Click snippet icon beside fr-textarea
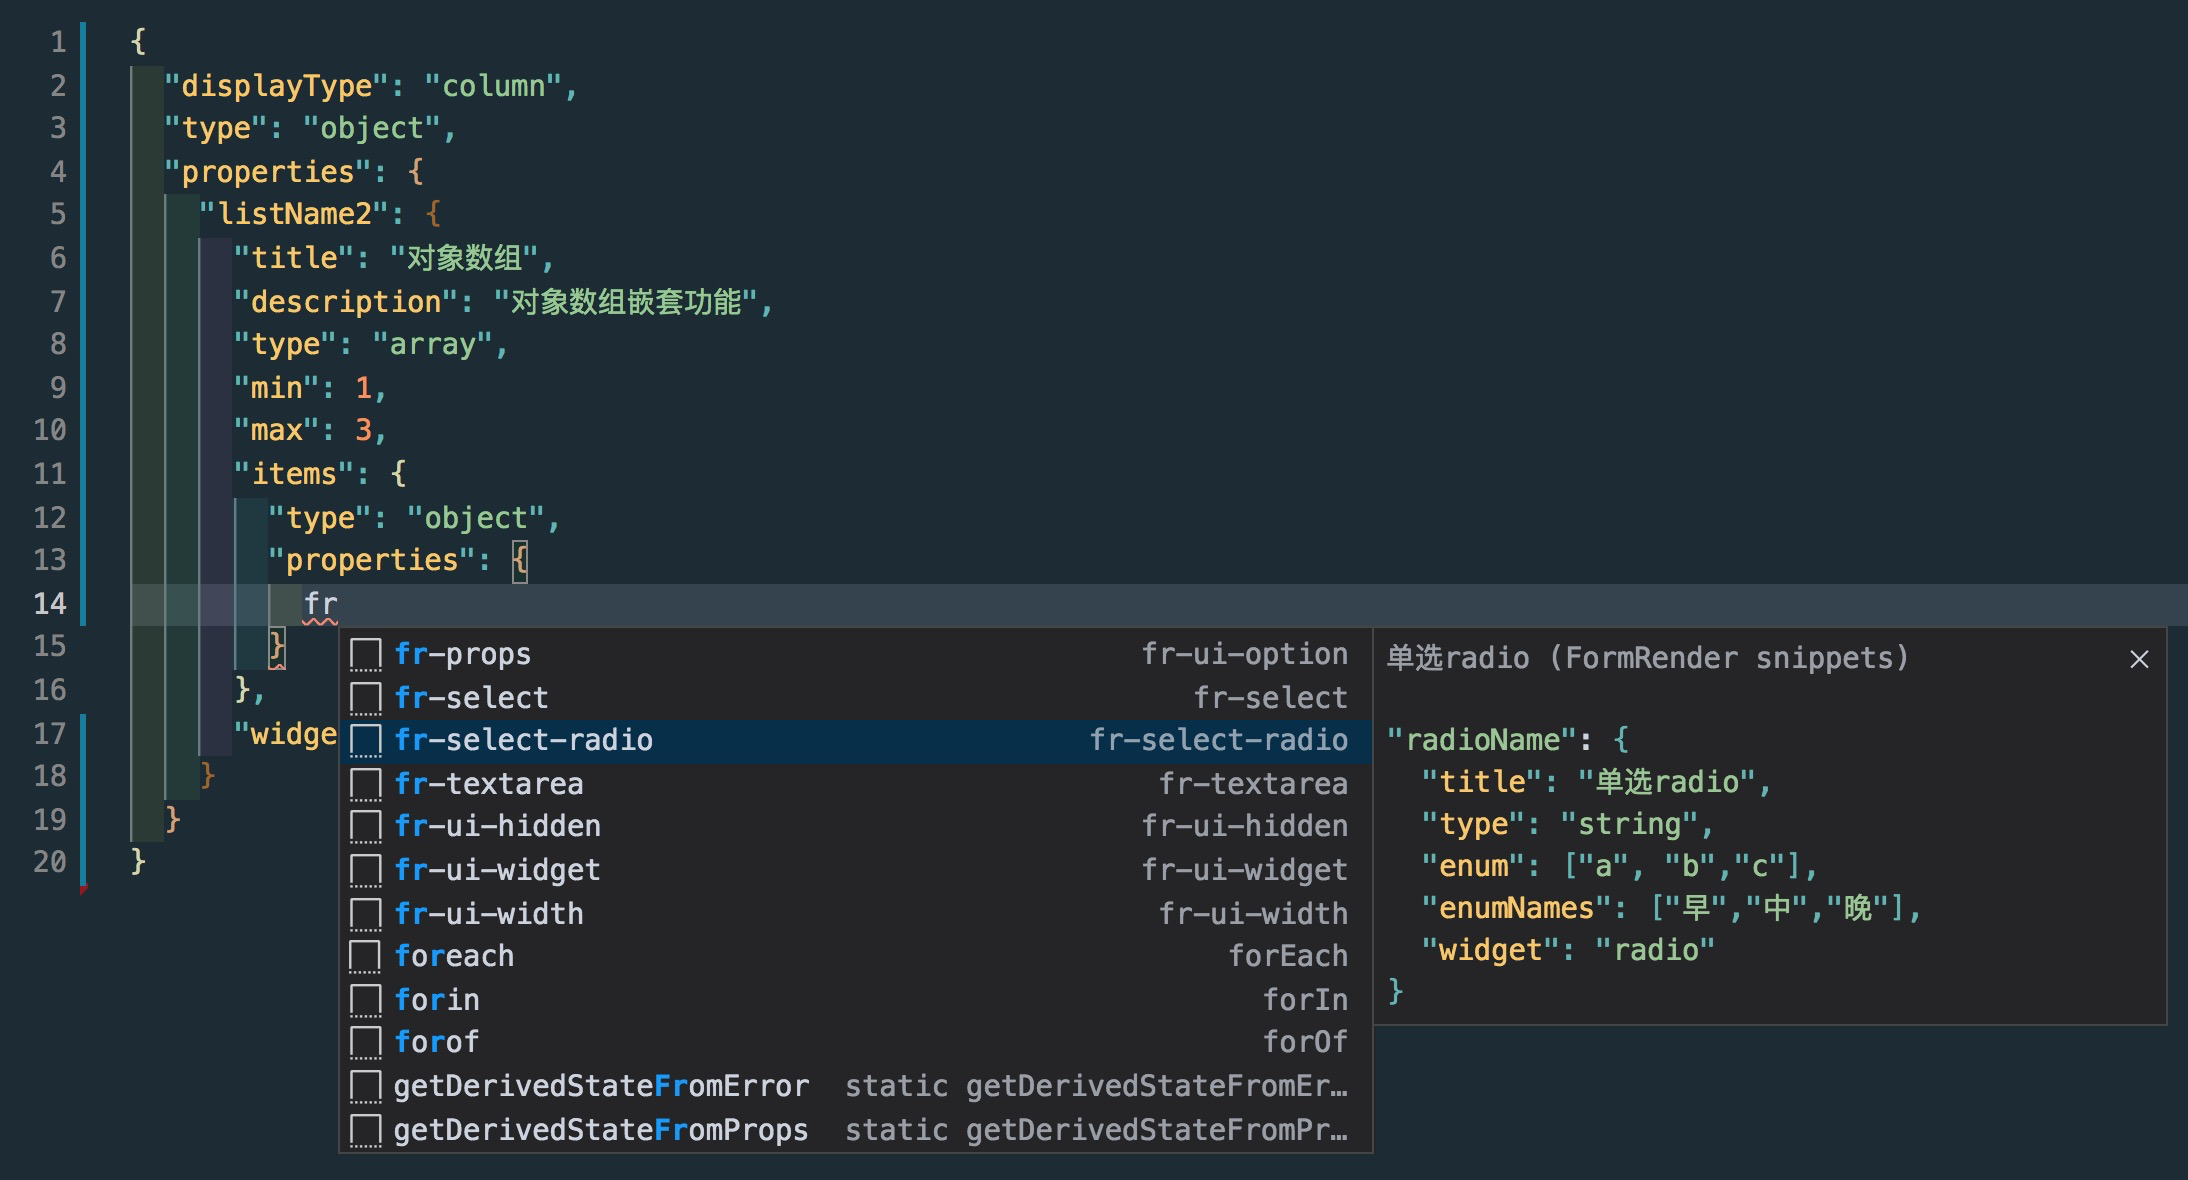Image resolution: width=2188 pixels, height=1180 pixels. click(x=366, y=784)
